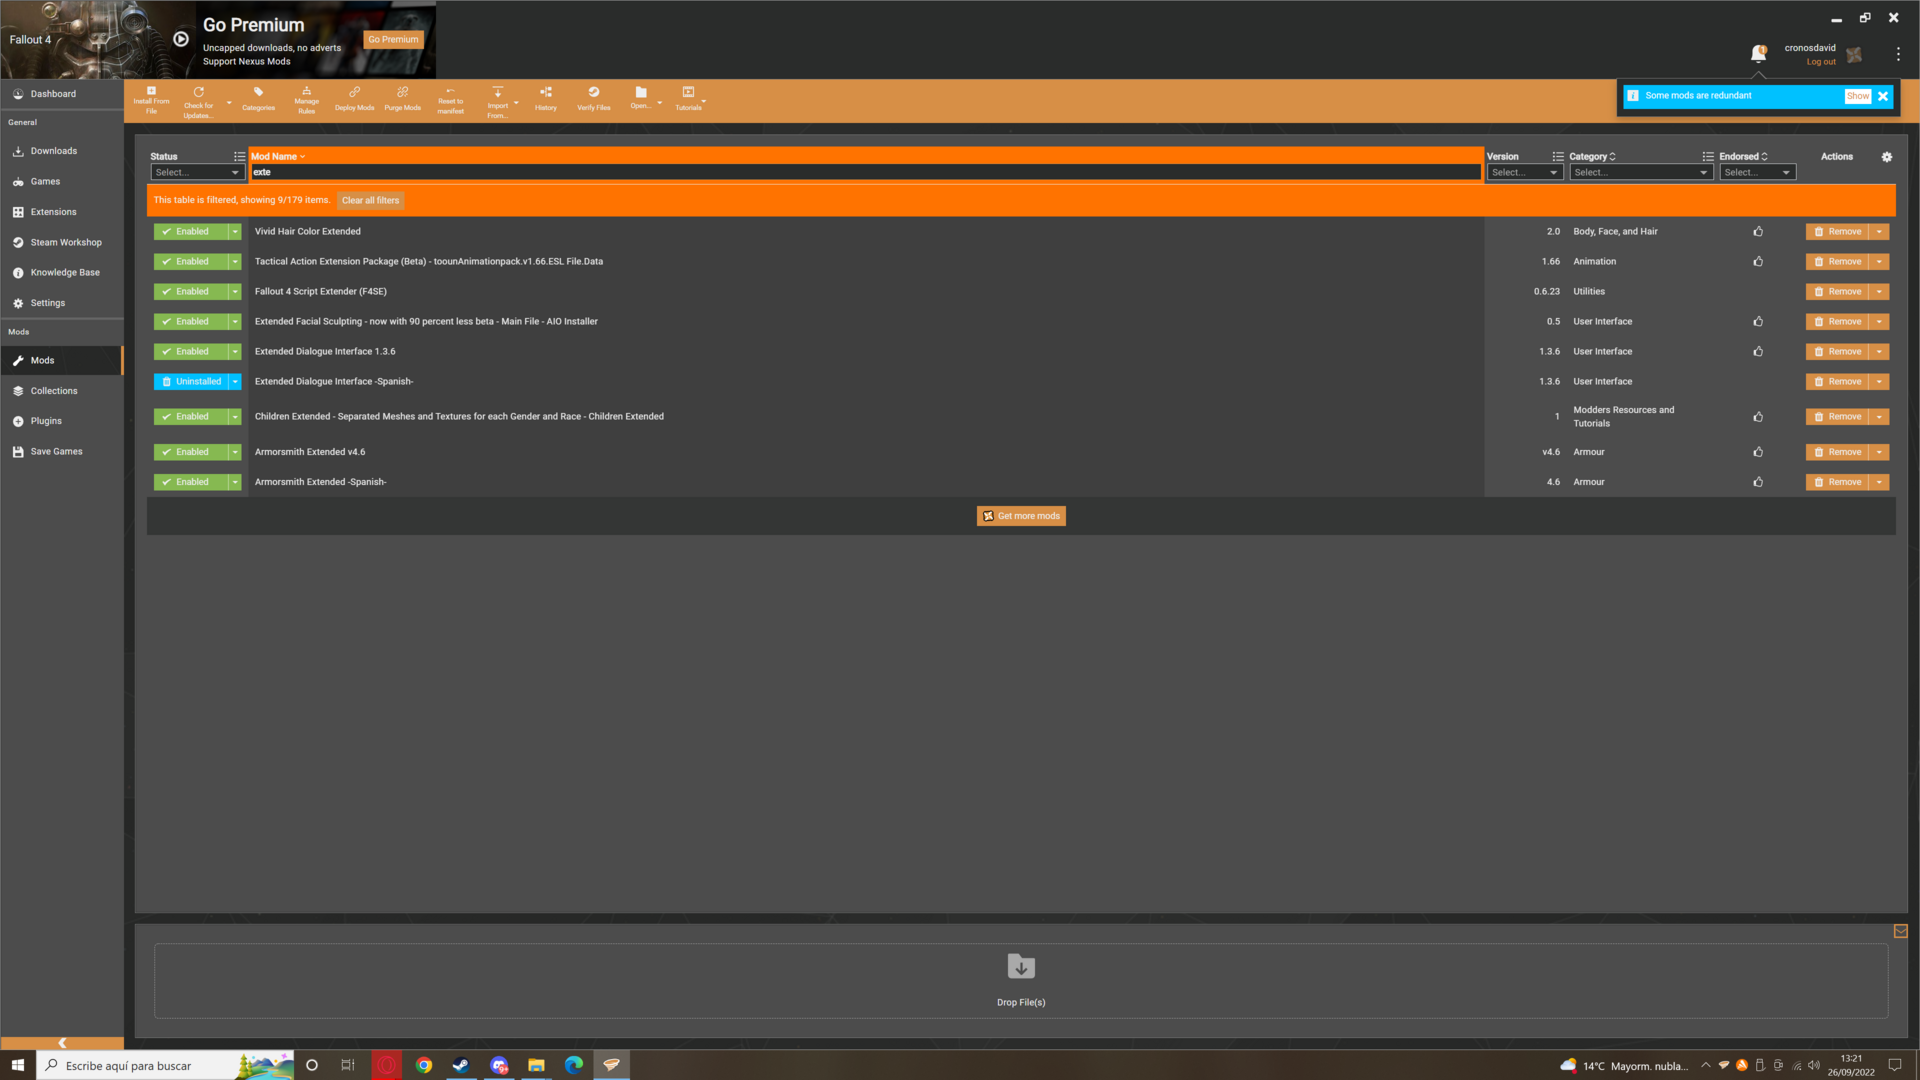Toggle Enabled status for Extended Dialogue Interface 1.3.6
The width and height of the screenshot is (1920, 1080).
(191, 351)
